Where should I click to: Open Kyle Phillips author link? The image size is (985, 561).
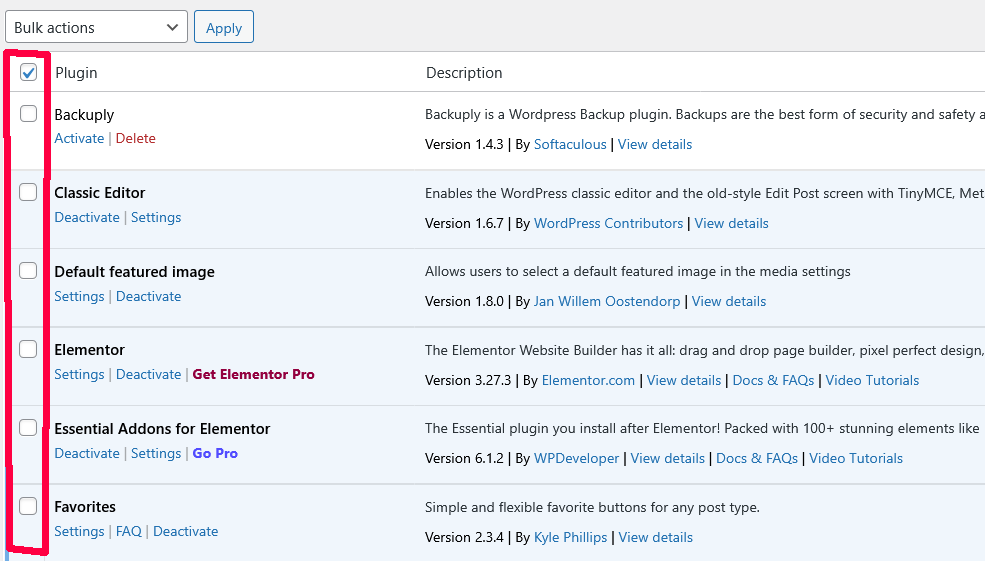(x=570, y=538)
